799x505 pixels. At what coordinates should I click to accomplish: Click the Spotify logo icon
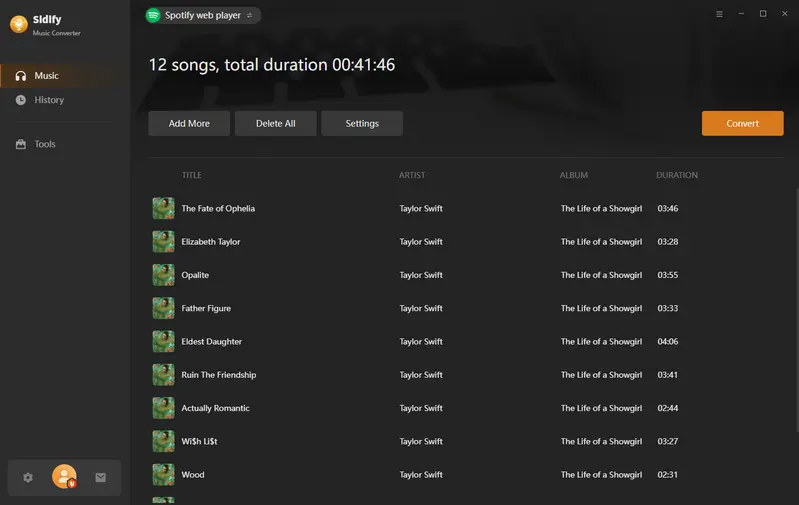tap(153, 15)
